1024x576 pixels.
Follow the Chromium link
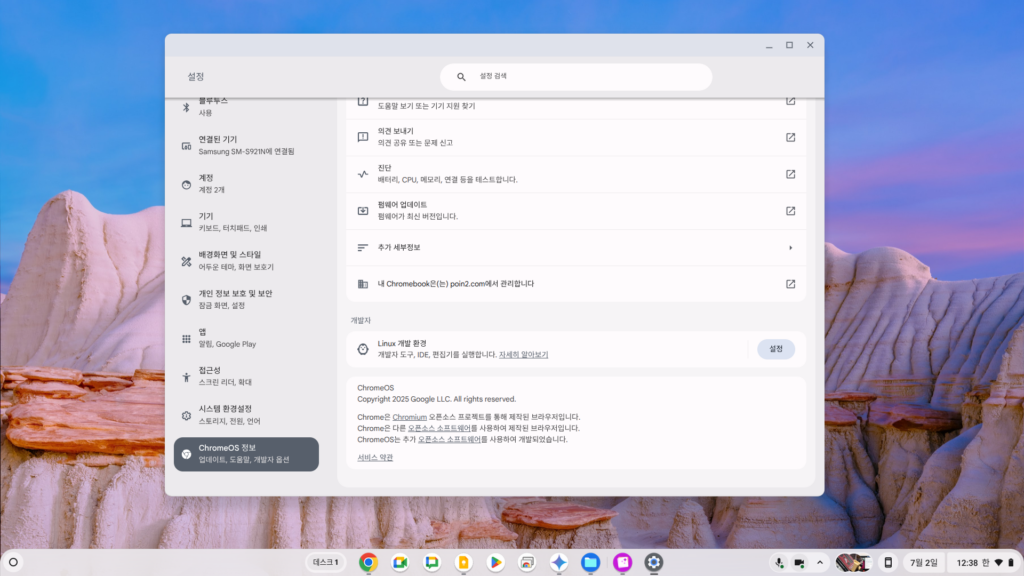pyautogui.click(x=409, y=417)
